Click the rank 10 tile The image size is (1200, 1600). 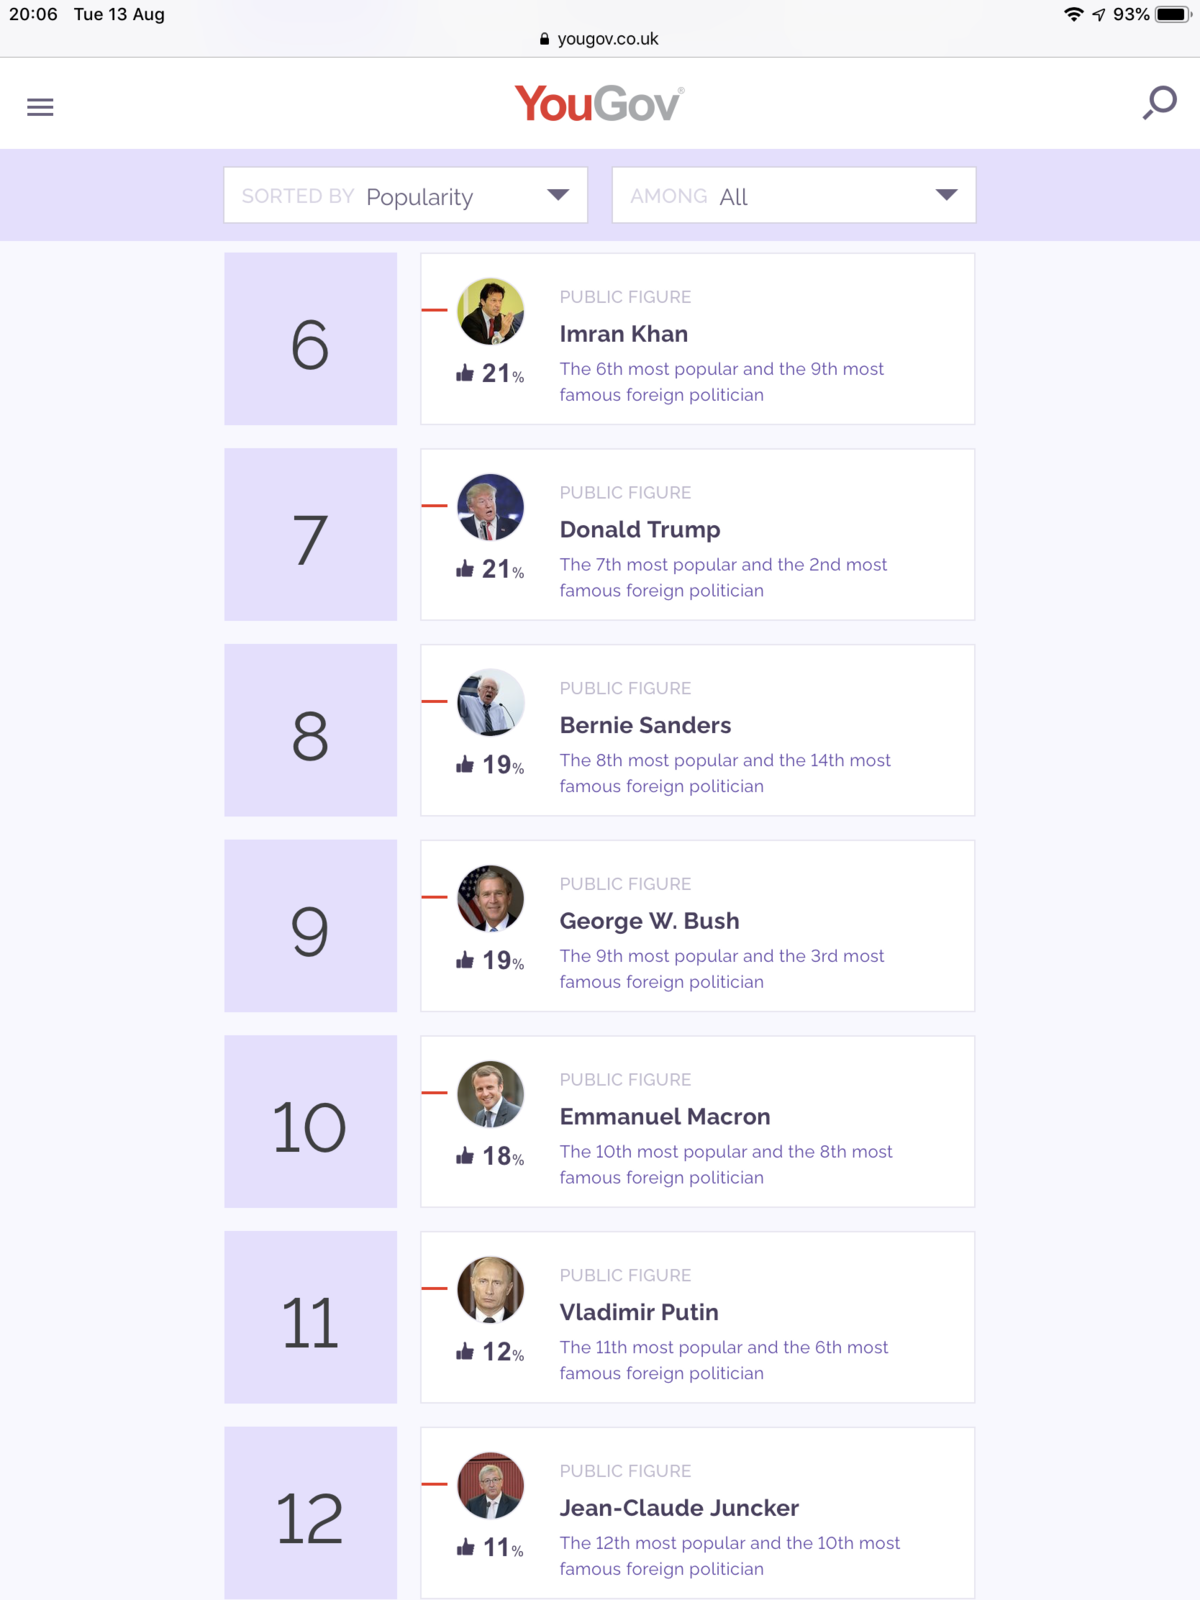[x=310, y=1122]
